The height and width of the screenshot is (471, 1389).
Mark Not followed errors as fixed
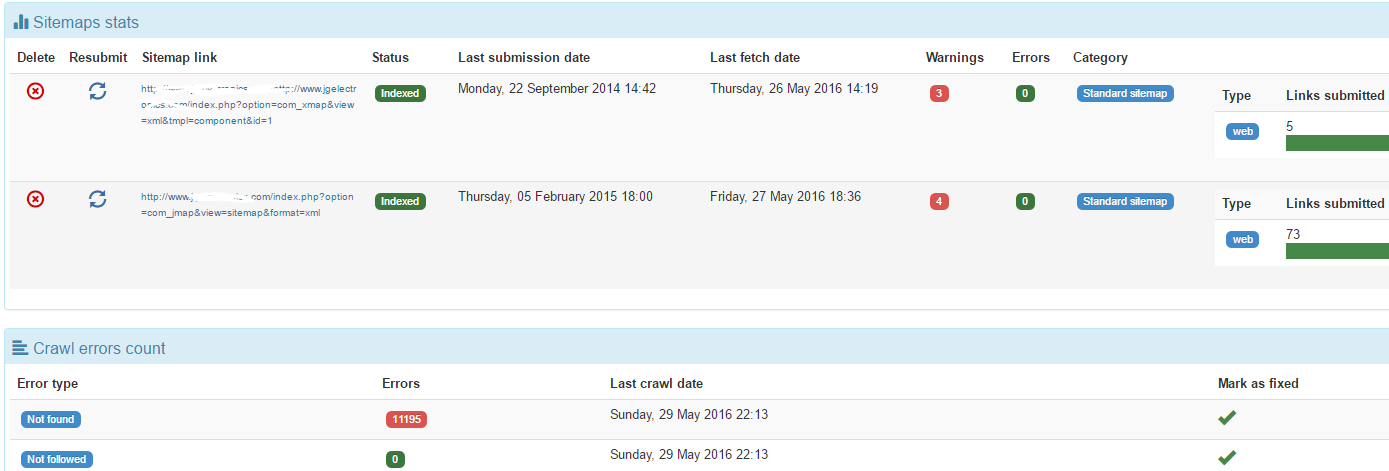pos(1227,458)
